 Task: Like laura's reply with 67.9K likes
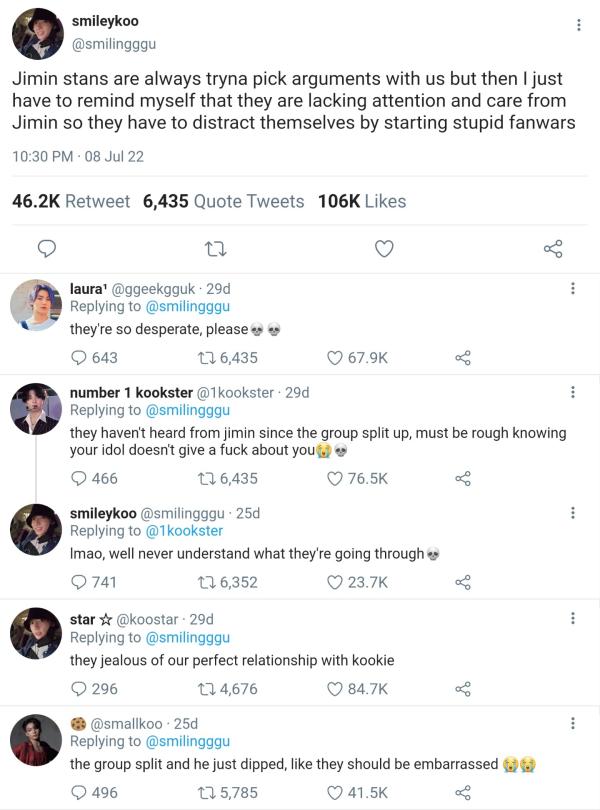(337, 358)
